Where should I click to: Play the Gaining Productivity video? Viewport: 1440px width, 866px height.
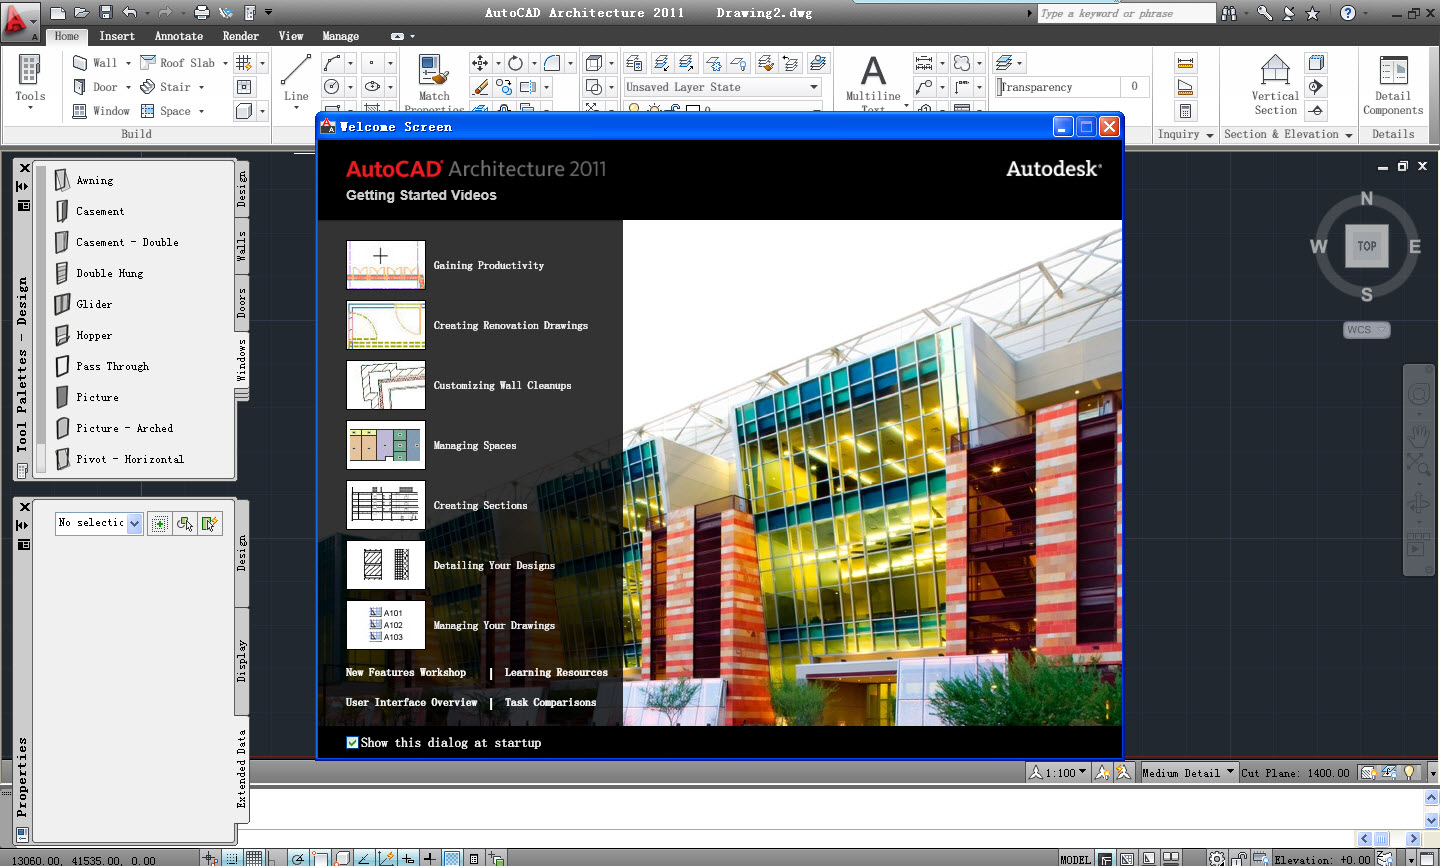click(386, 265)
